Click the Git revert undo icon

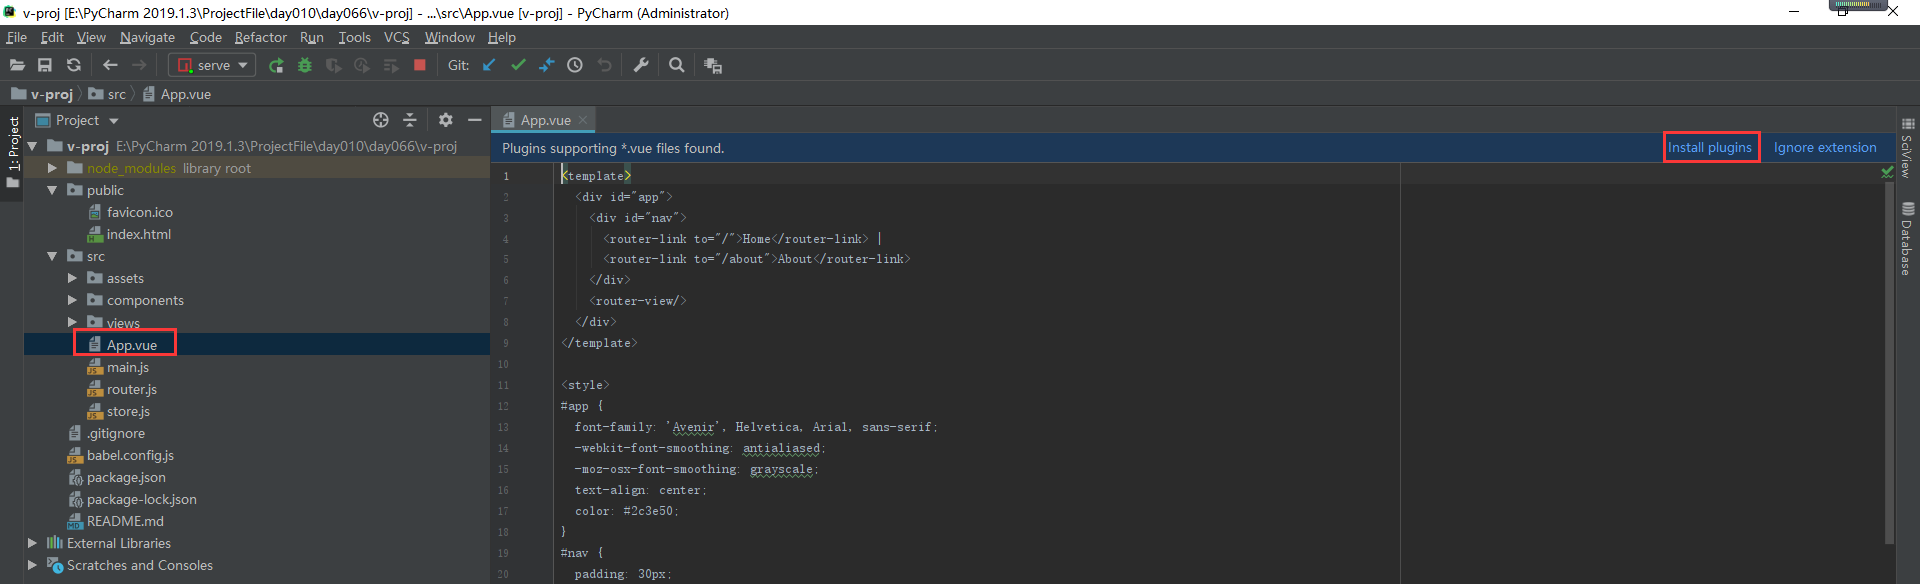click(x=604, y=65)
